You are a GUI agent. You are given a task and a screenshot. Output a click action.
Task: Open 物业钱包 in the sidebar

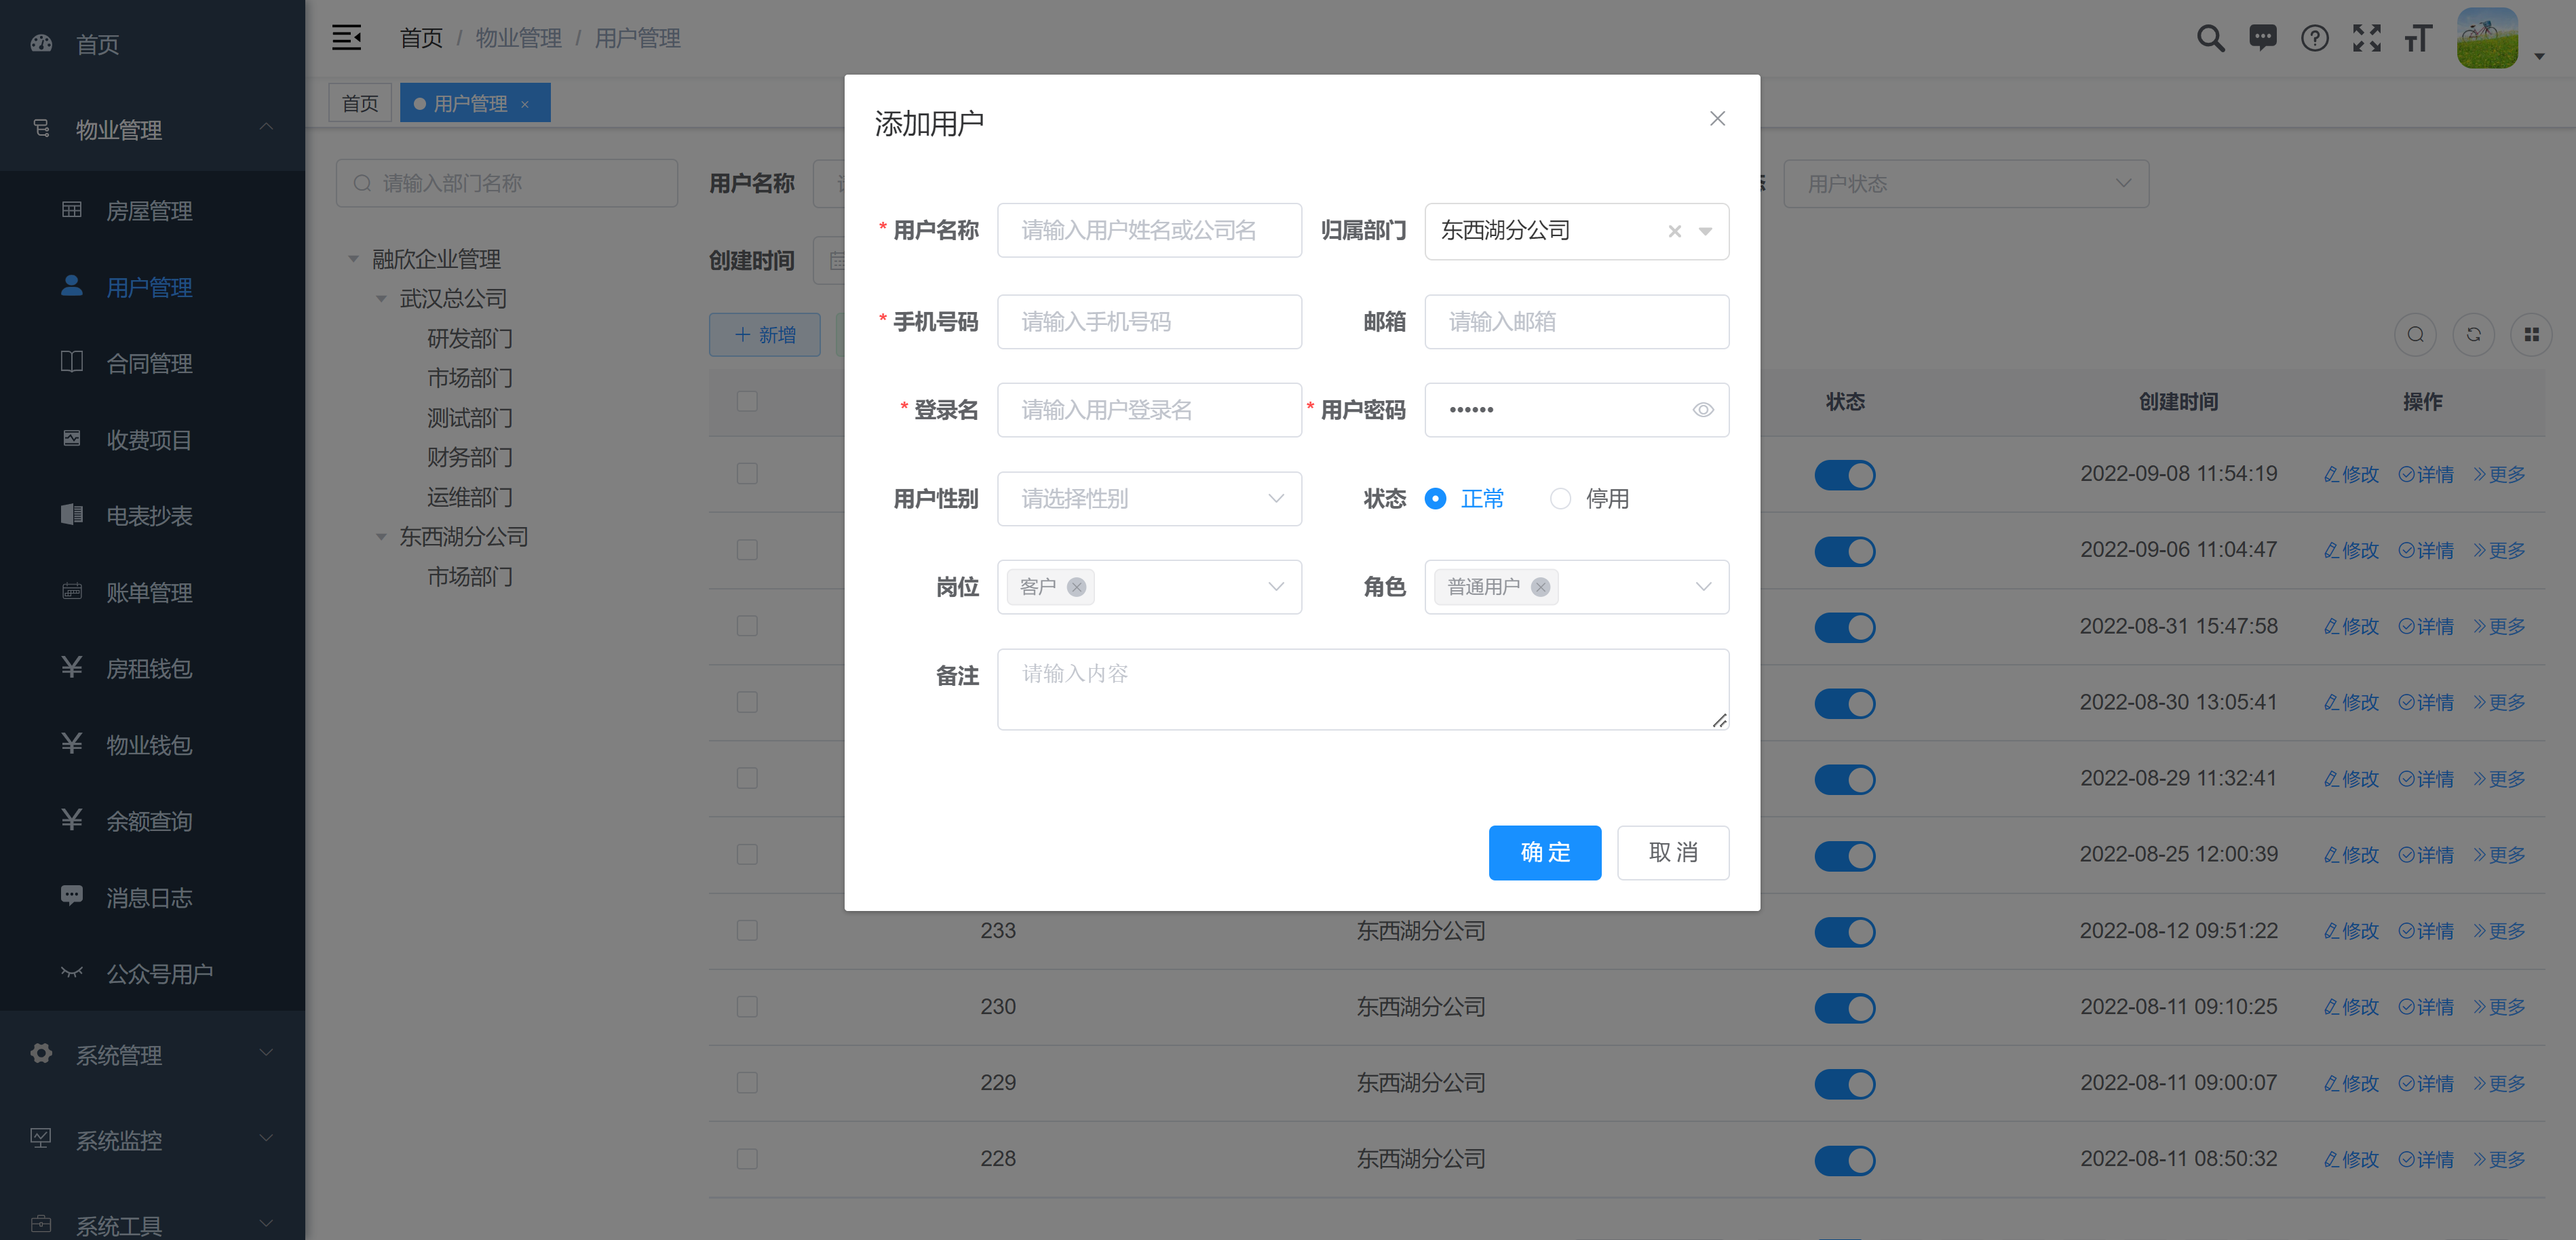pyautogui.click(x=152, y=745)
